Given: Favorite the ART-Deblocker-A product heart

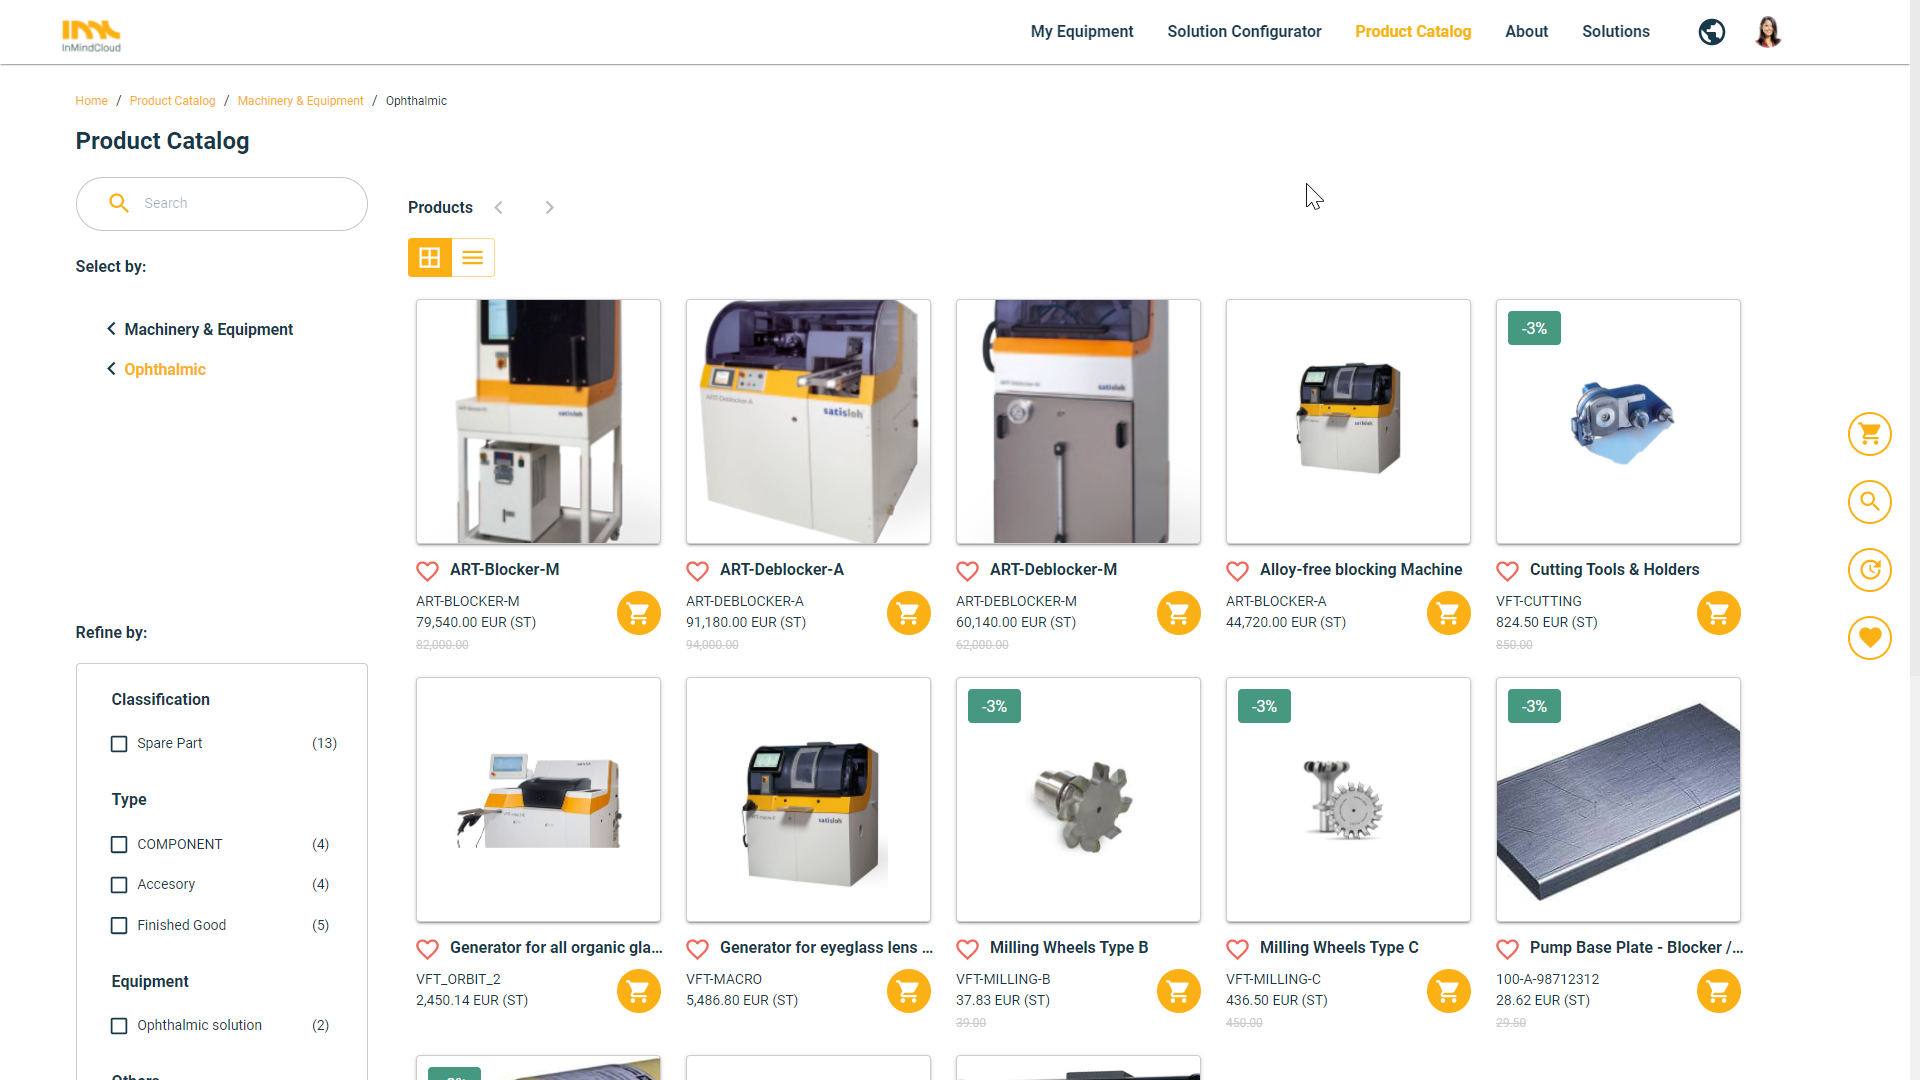Looking at the screenshot, I should click(697, 571).
